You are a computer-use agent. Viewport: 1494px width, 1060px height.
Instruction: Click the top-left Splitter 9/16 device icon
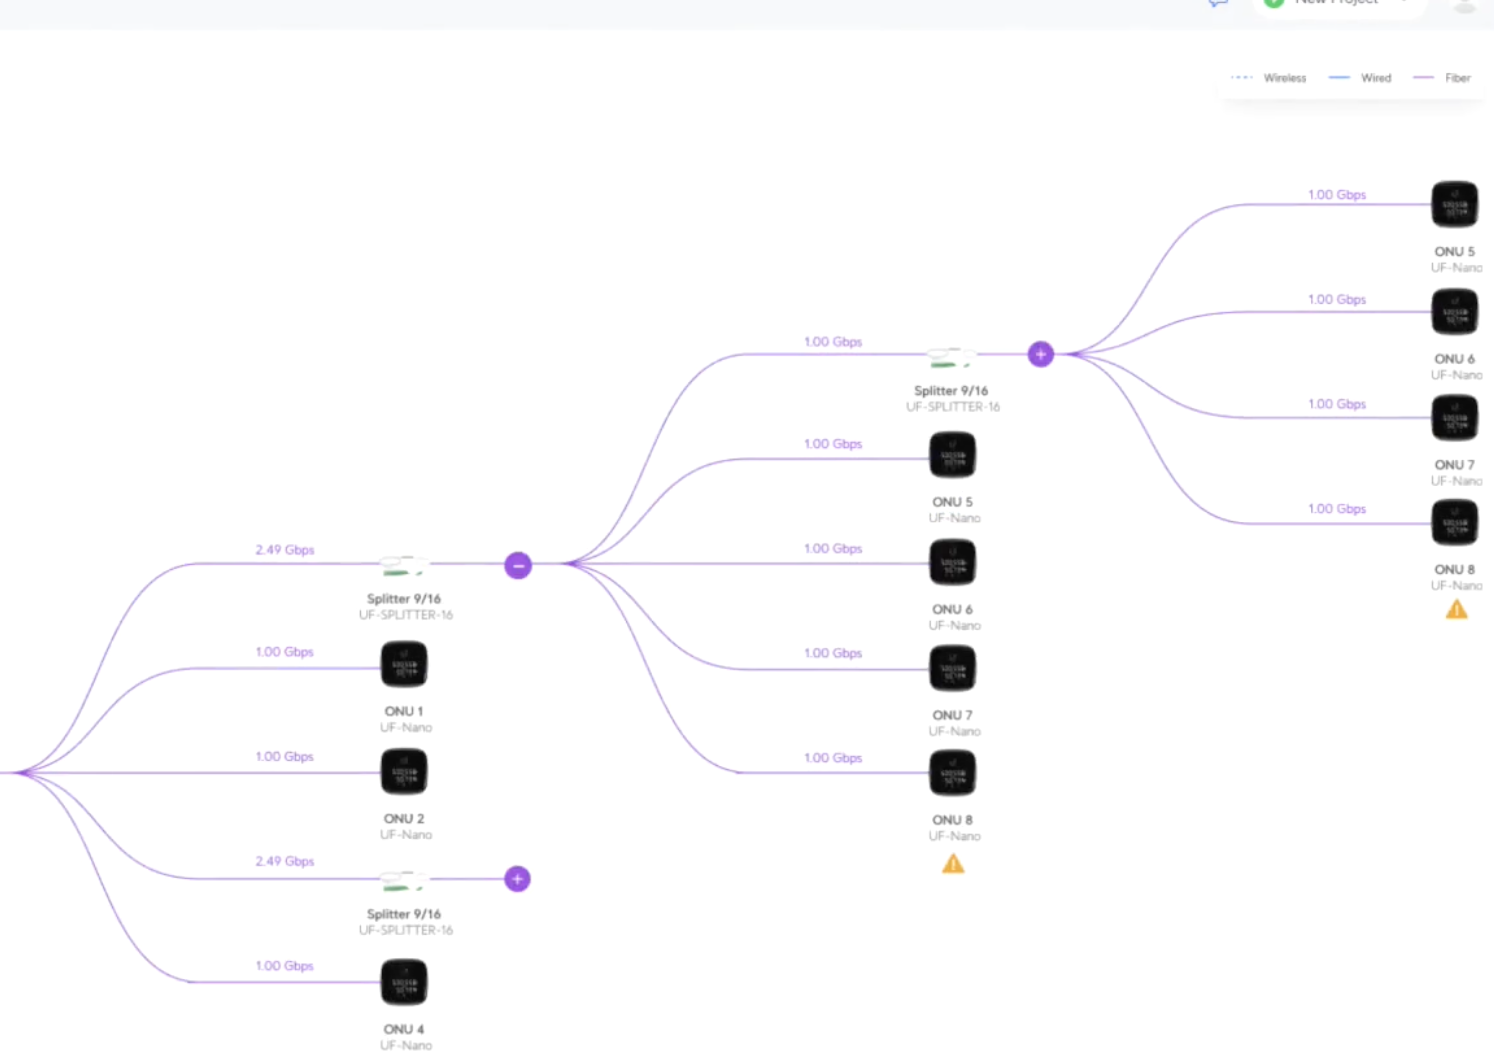coord(404,567)
